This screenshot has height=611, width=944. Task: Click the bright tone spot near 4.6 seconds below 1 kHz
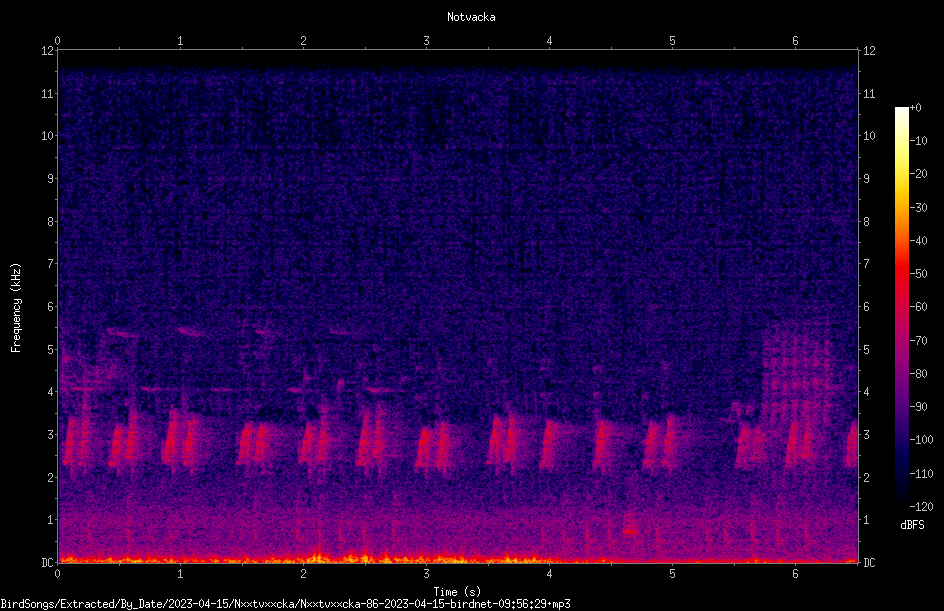[630, 532]
